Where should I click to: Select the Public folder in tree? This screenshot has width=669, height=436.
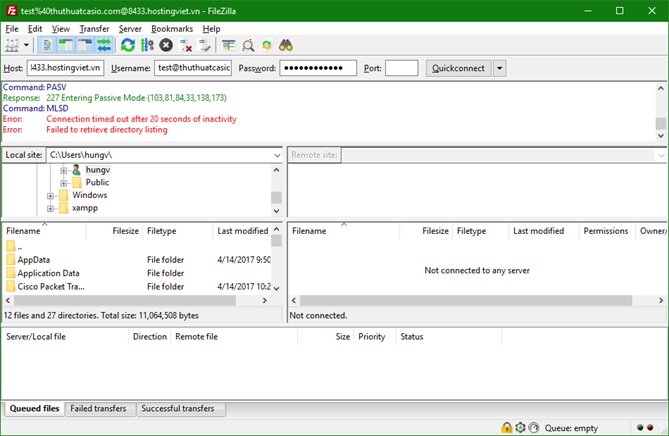pos(97,183)
